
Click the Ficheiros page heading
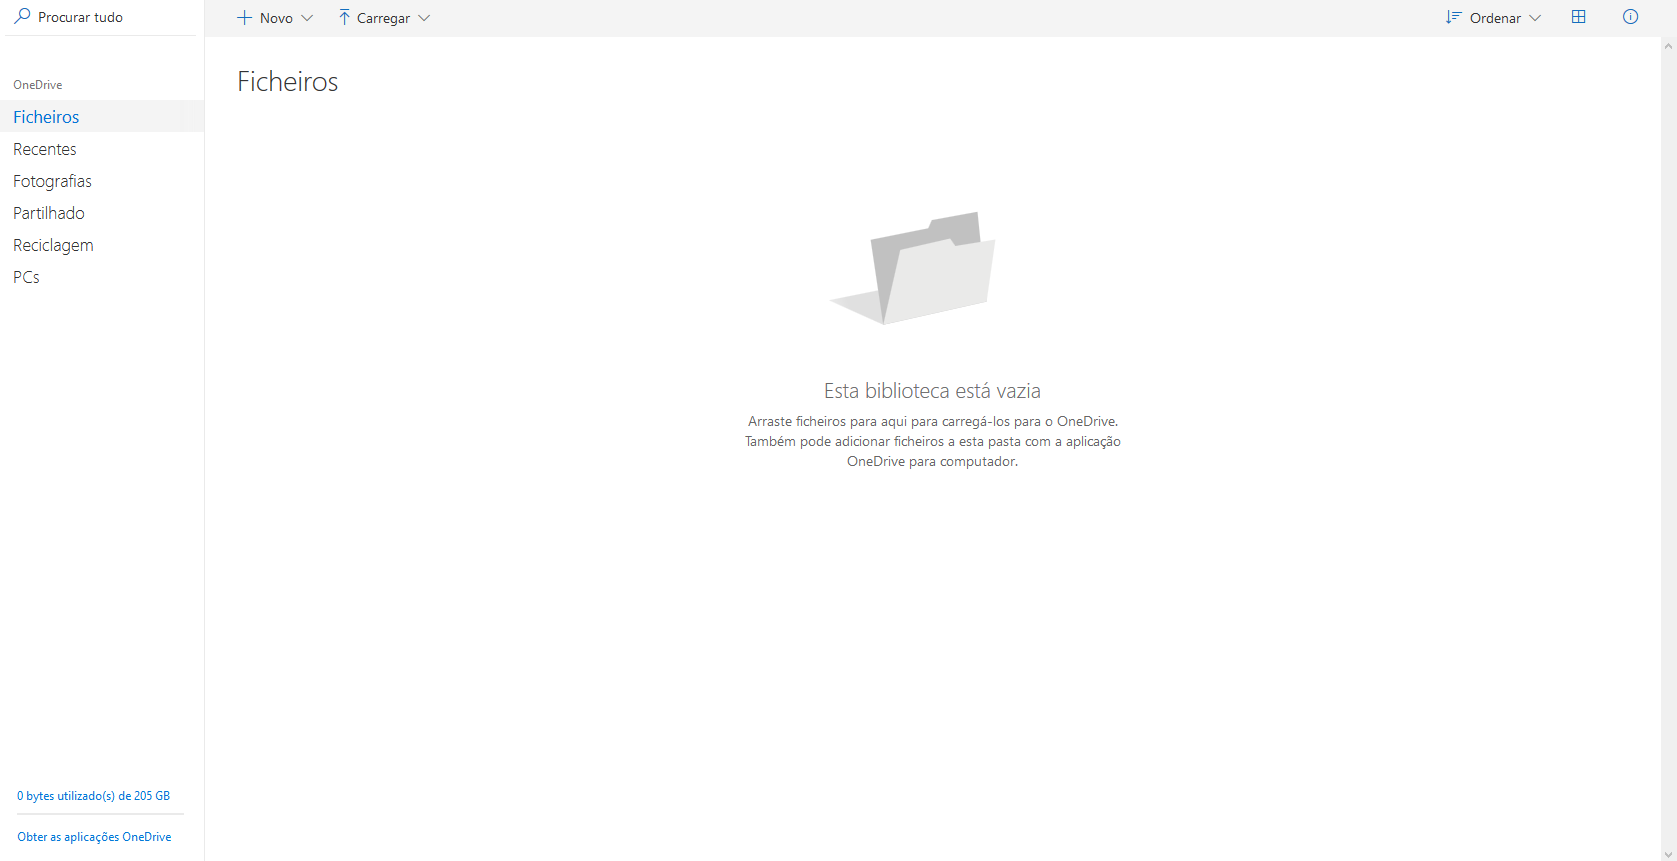pyautogui.click(x=288, y=82)
